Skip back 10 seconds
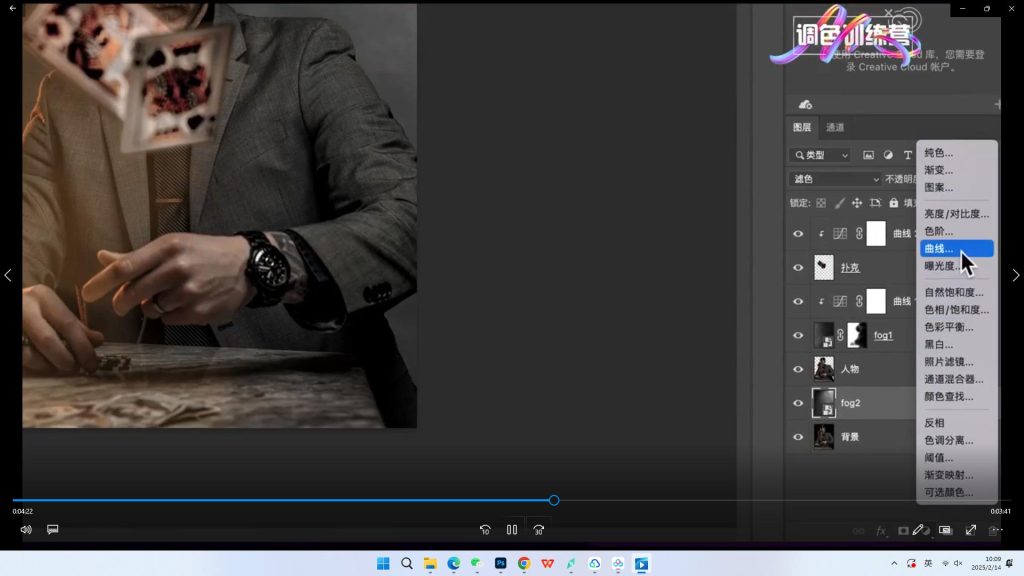The width and height of the screenshot is (1024, 576). (x=485, y=530)
